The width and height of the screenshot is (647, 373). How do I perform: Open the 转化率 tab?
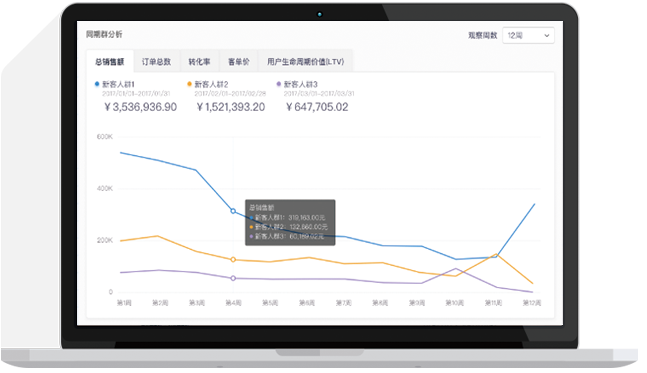pyautogui.click(x=200, y=62)
